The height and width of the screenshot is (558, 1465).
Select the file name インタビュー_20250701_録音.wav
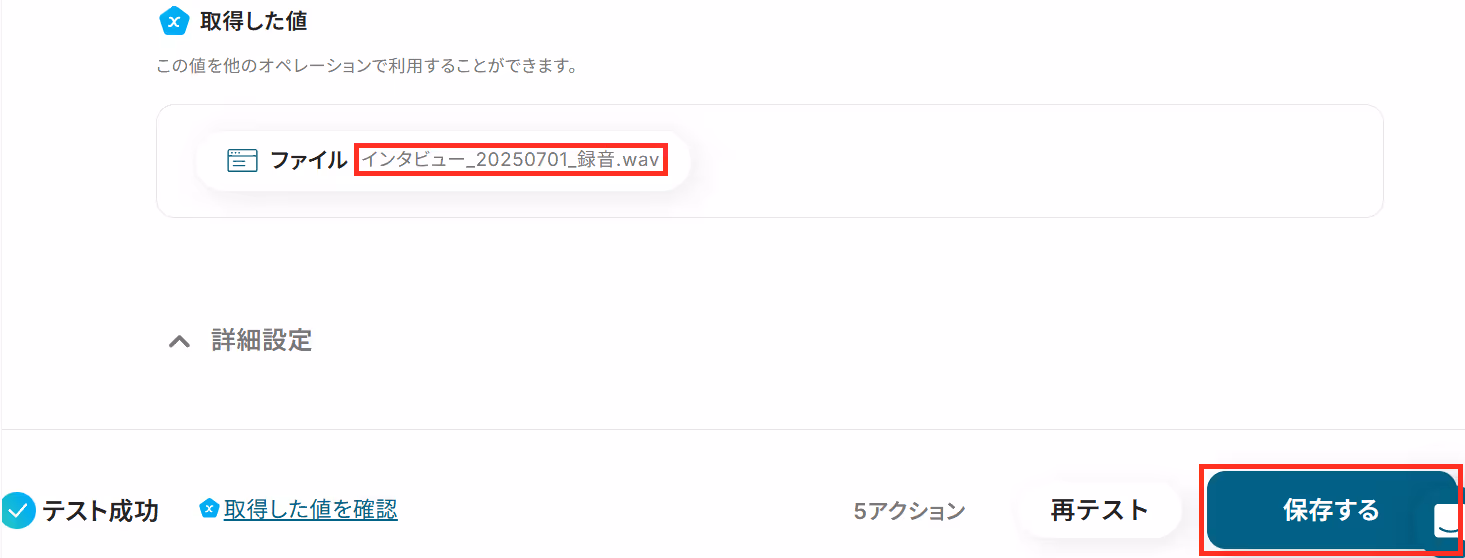click(512, 160)
